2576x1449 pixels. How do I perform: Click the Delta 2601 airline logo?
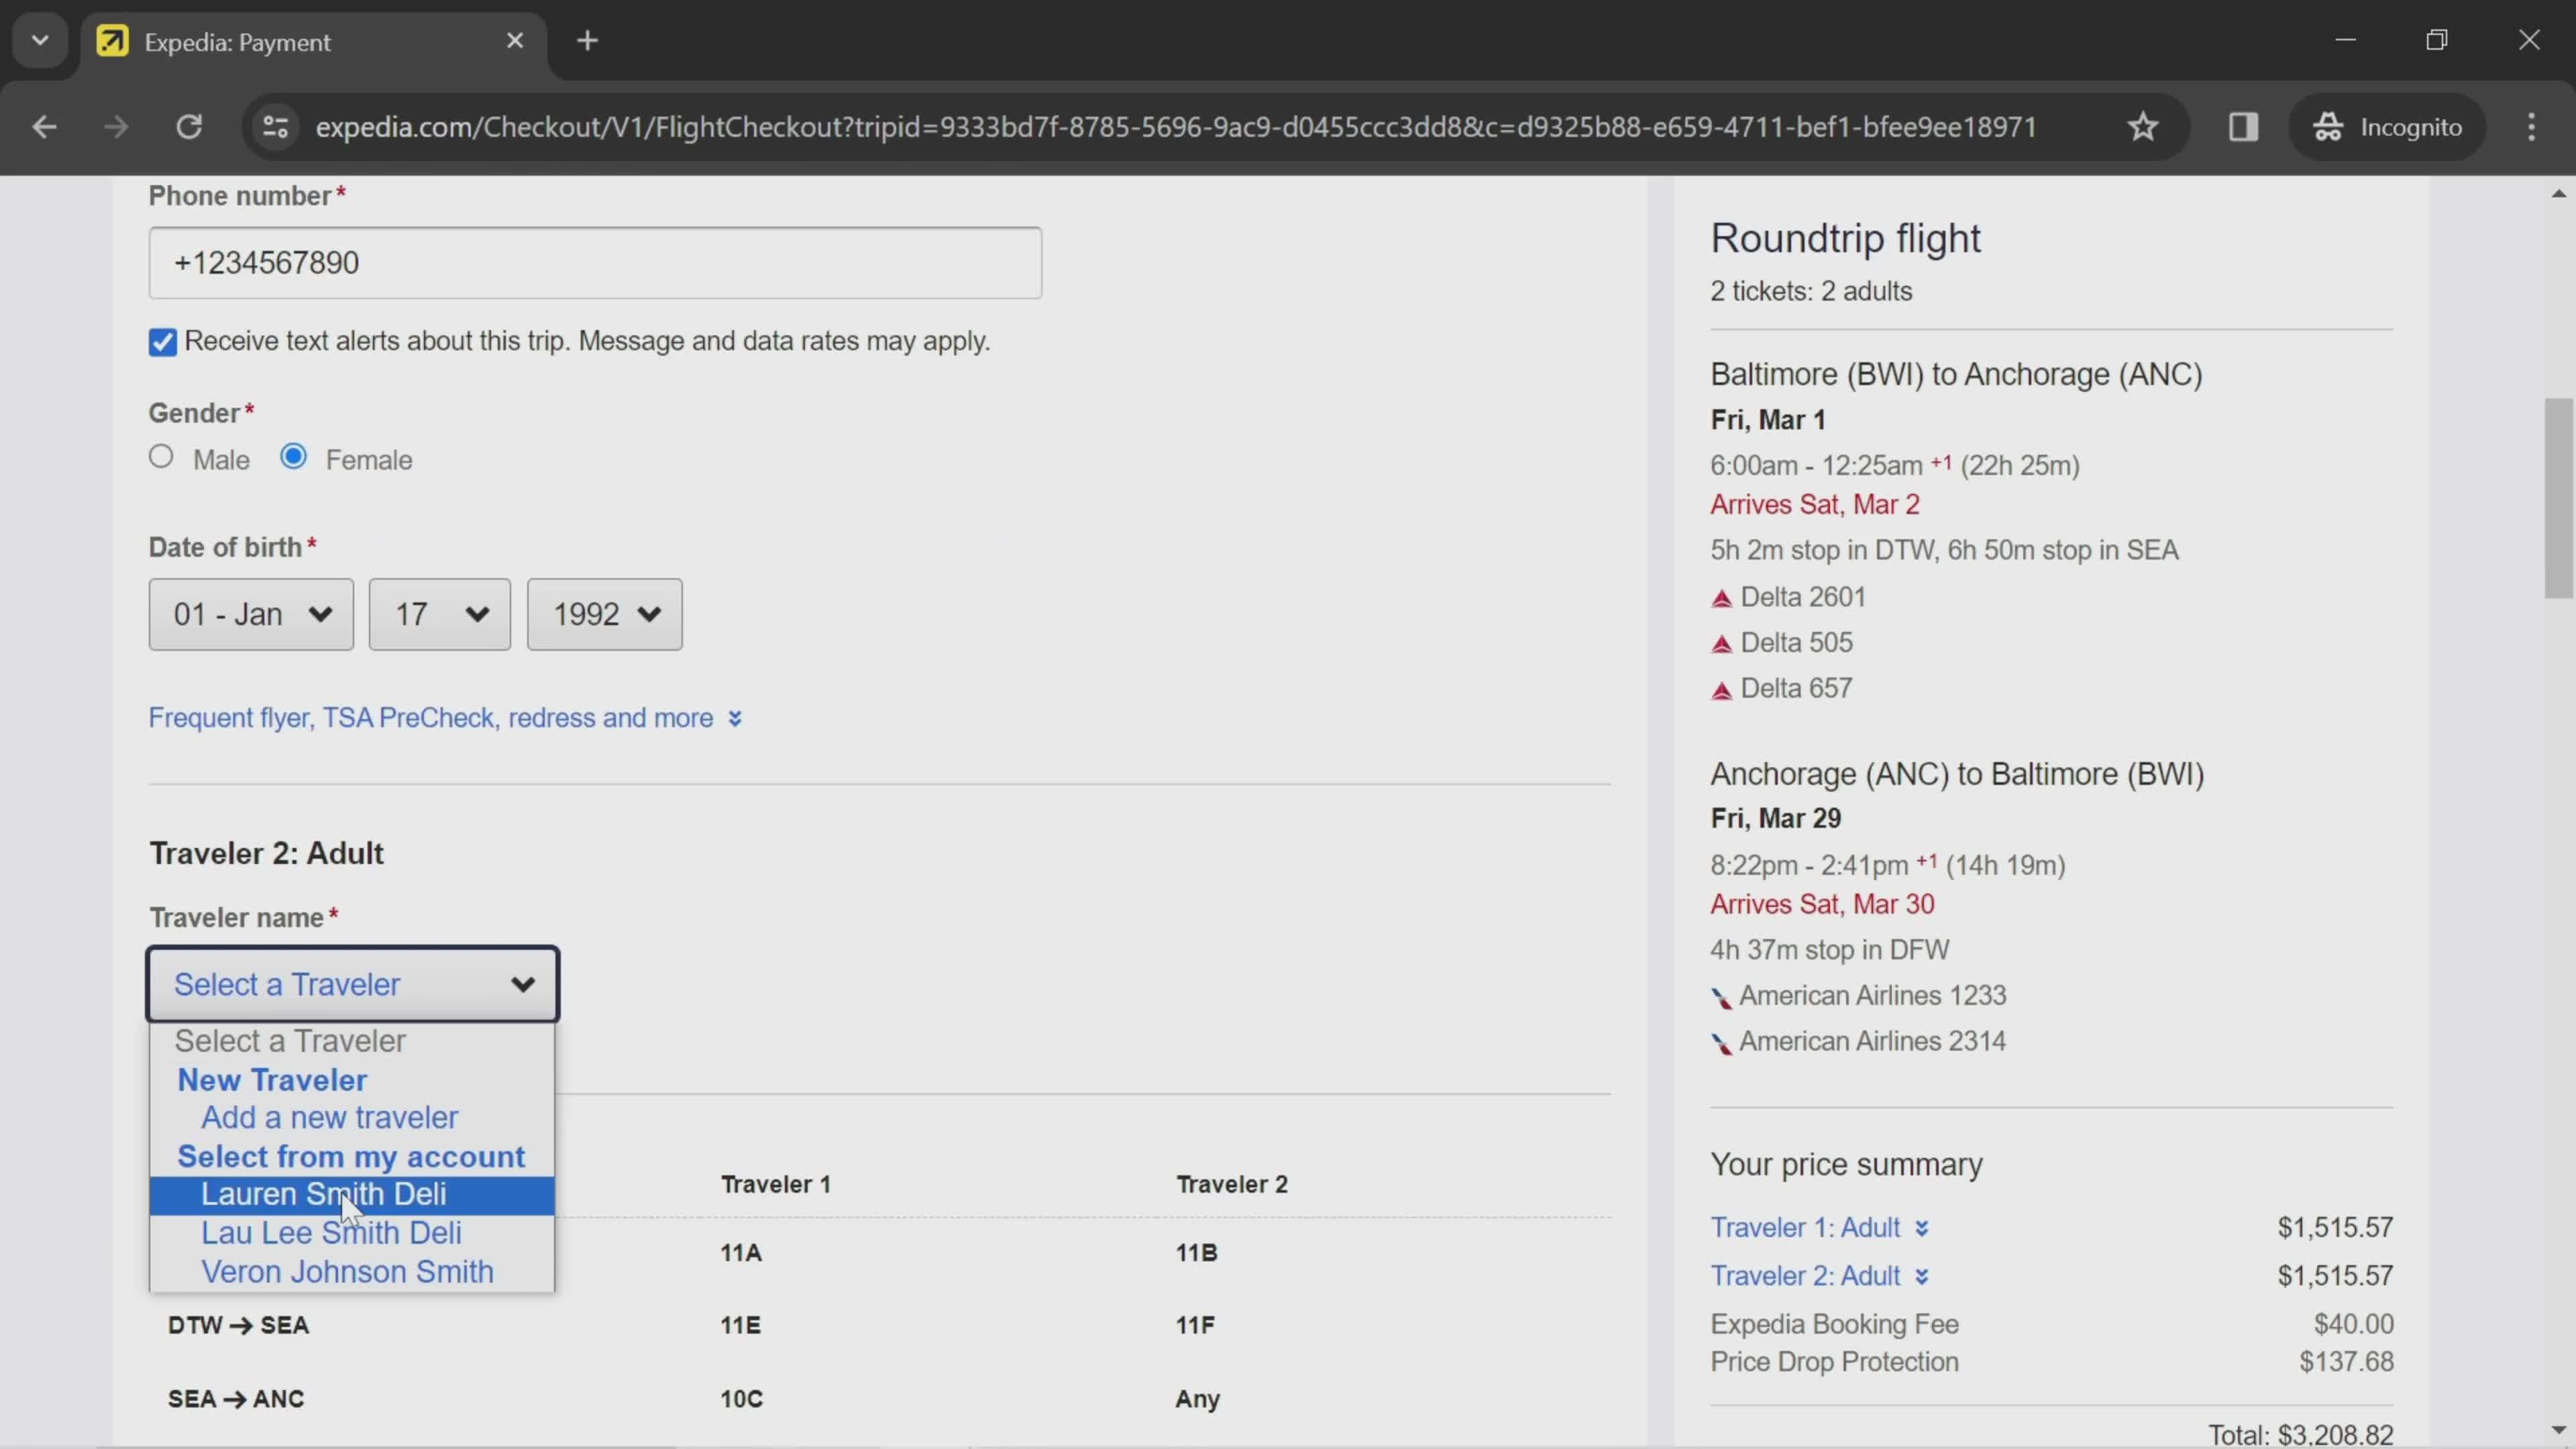click(x=1721, y=598)
